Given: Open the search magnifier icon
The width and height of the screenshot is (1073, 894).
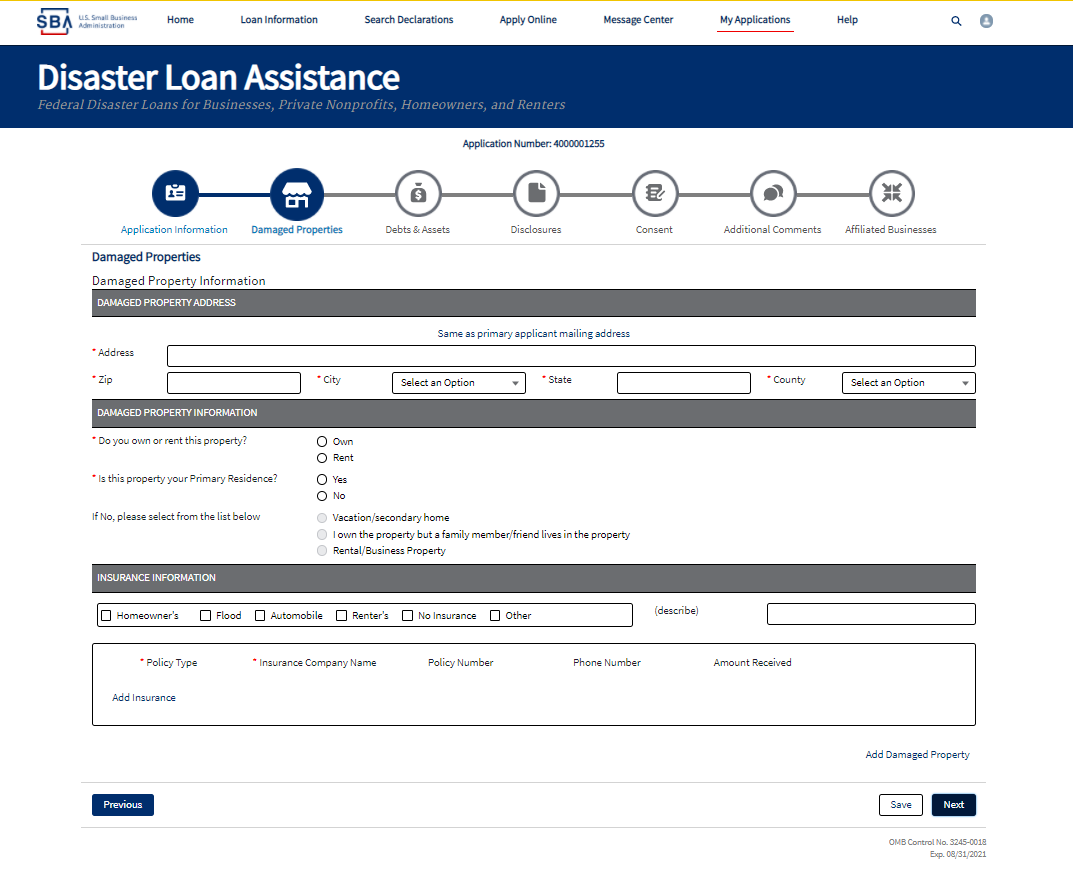Looking at the screenshot, I should pyautogui.click(x=956, y=21).
